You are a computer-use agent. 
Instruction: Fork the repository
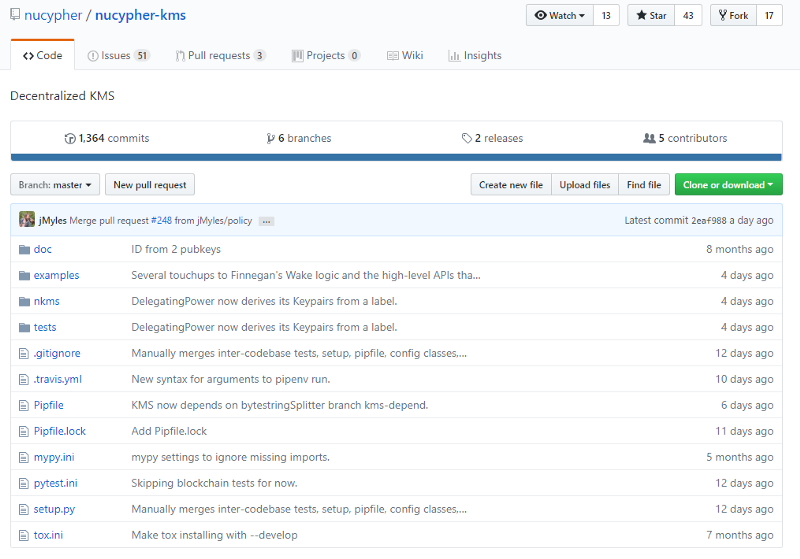tap(733, 15)
